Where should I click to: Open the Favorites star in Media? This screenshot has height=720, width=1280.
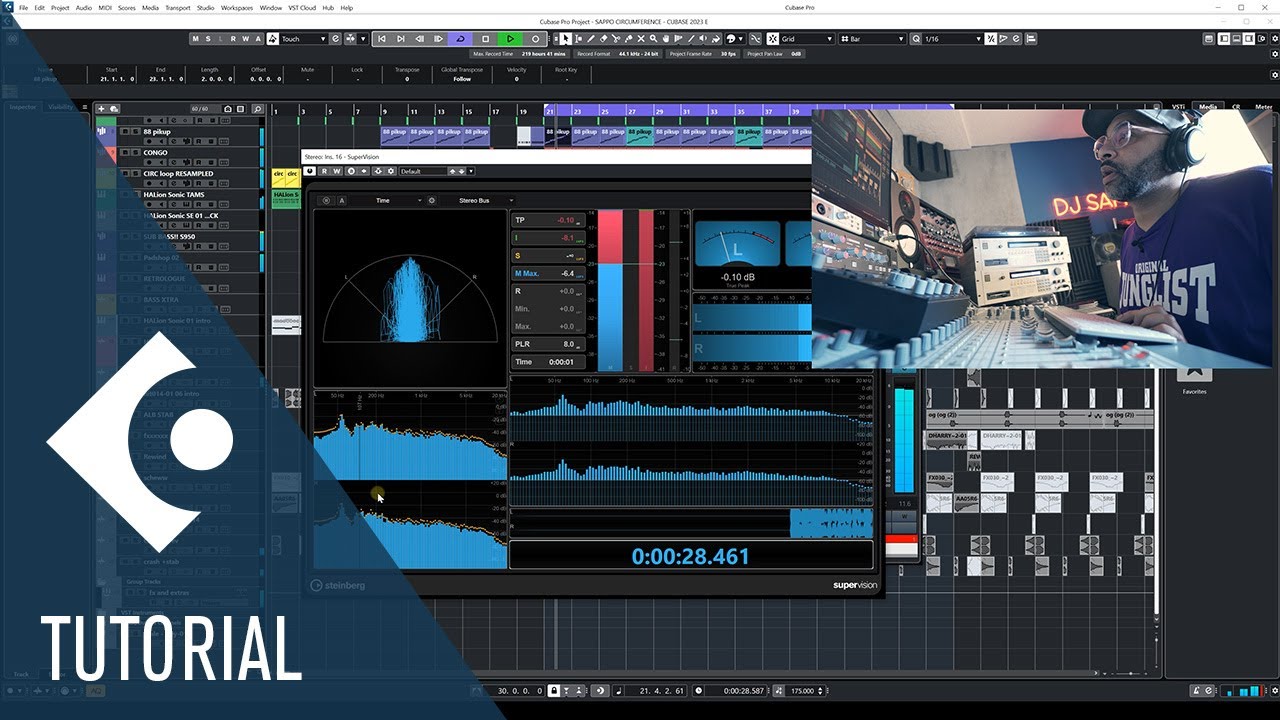[1194, 374]
